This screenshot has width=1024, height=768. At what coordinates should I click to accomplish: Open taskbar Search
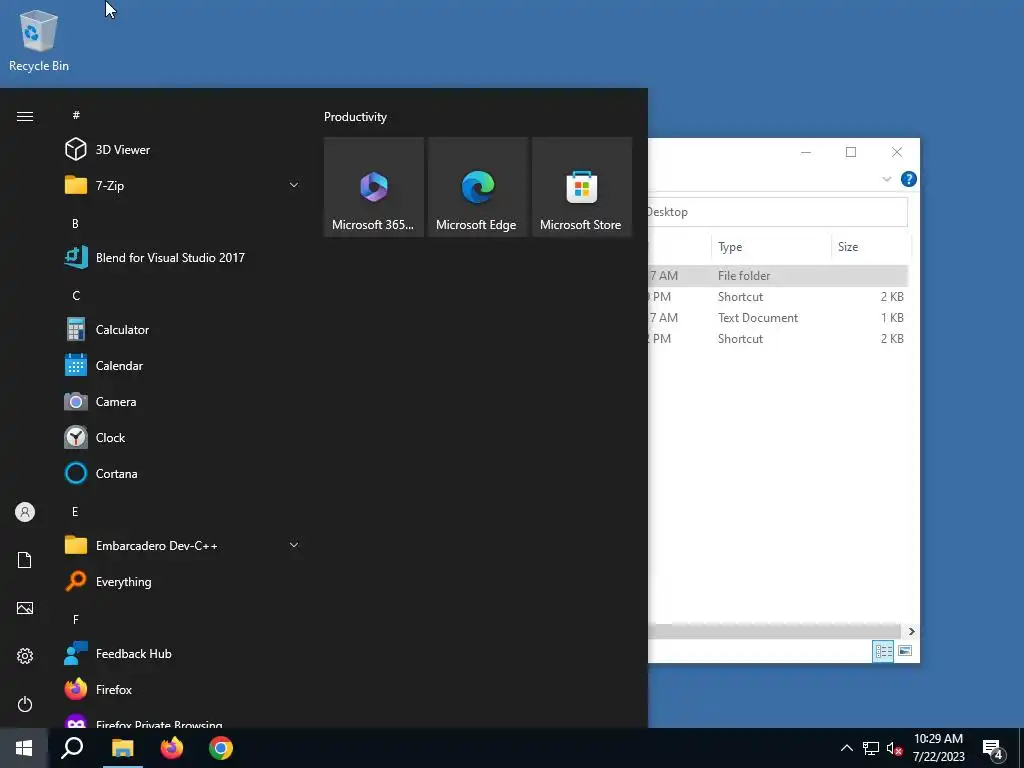72,748
